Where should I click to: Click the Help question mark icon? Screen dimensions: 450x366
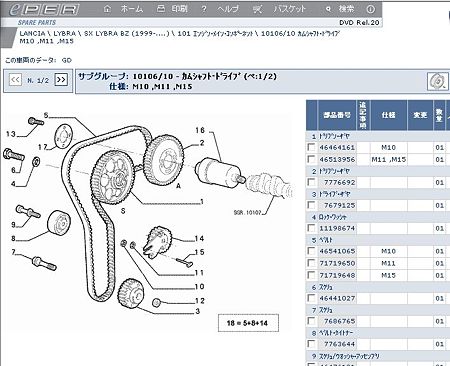[204, 9]
